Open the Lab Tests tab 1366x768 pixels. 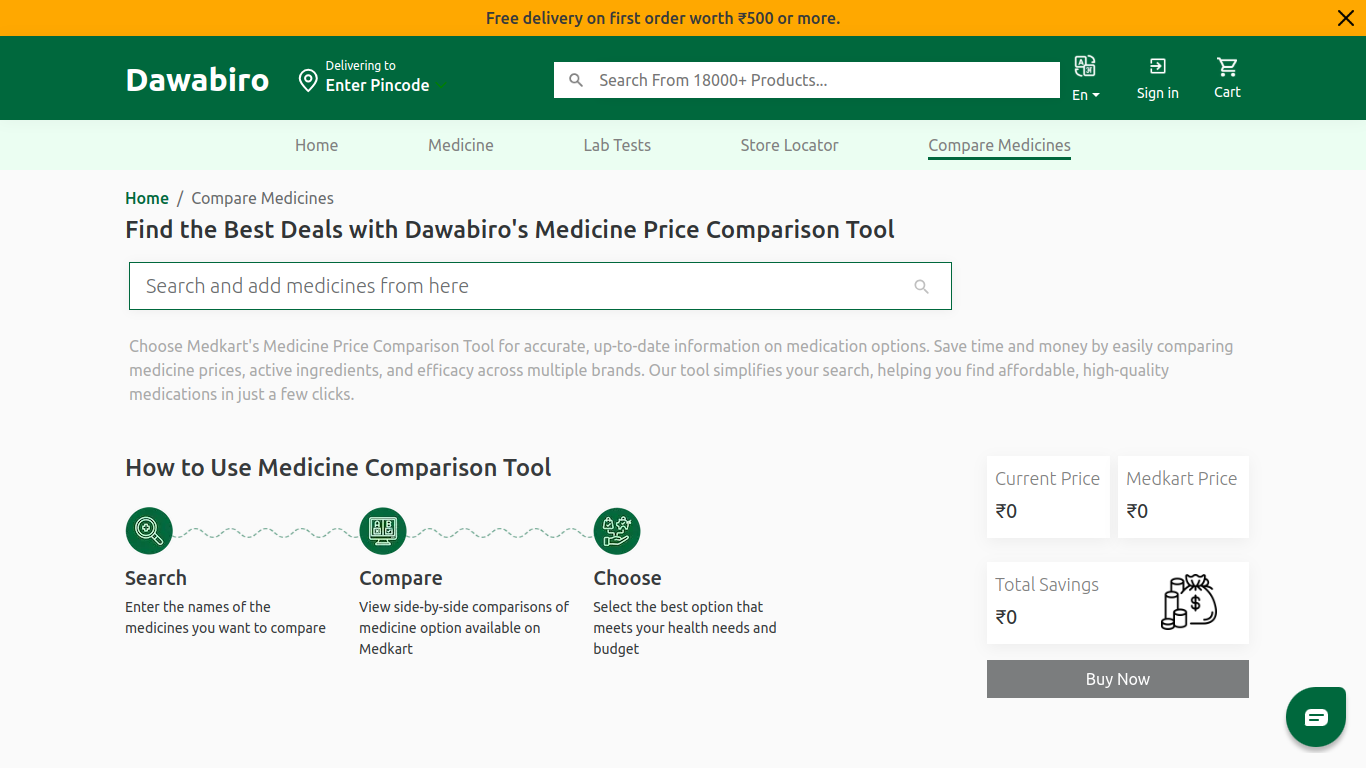pyautogui.click(x=616, y=145)
